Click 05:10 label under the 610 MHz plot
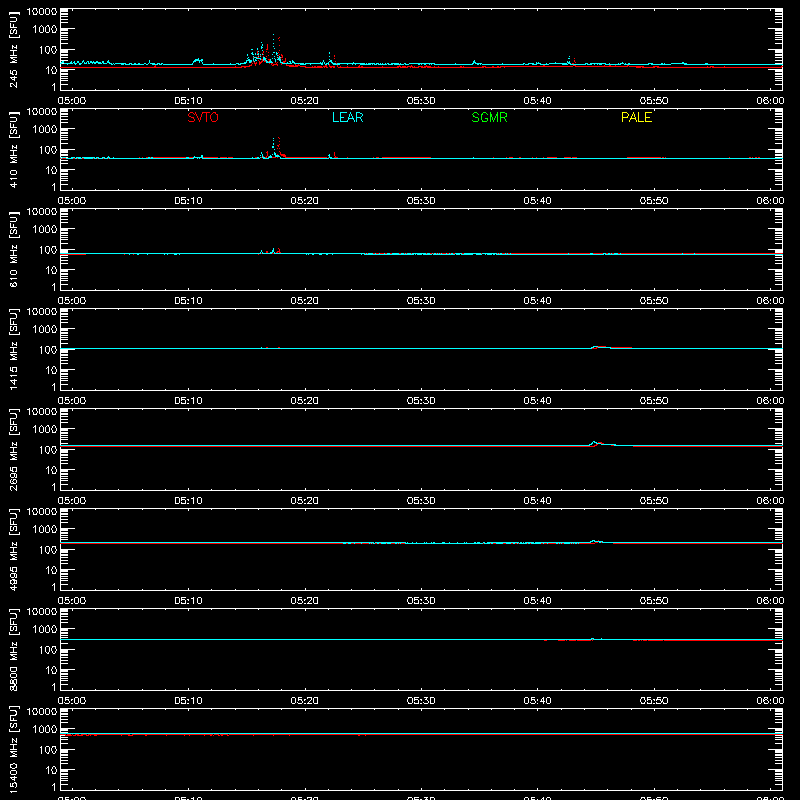Viewport: 800px width, 800px height. point(188,301)
